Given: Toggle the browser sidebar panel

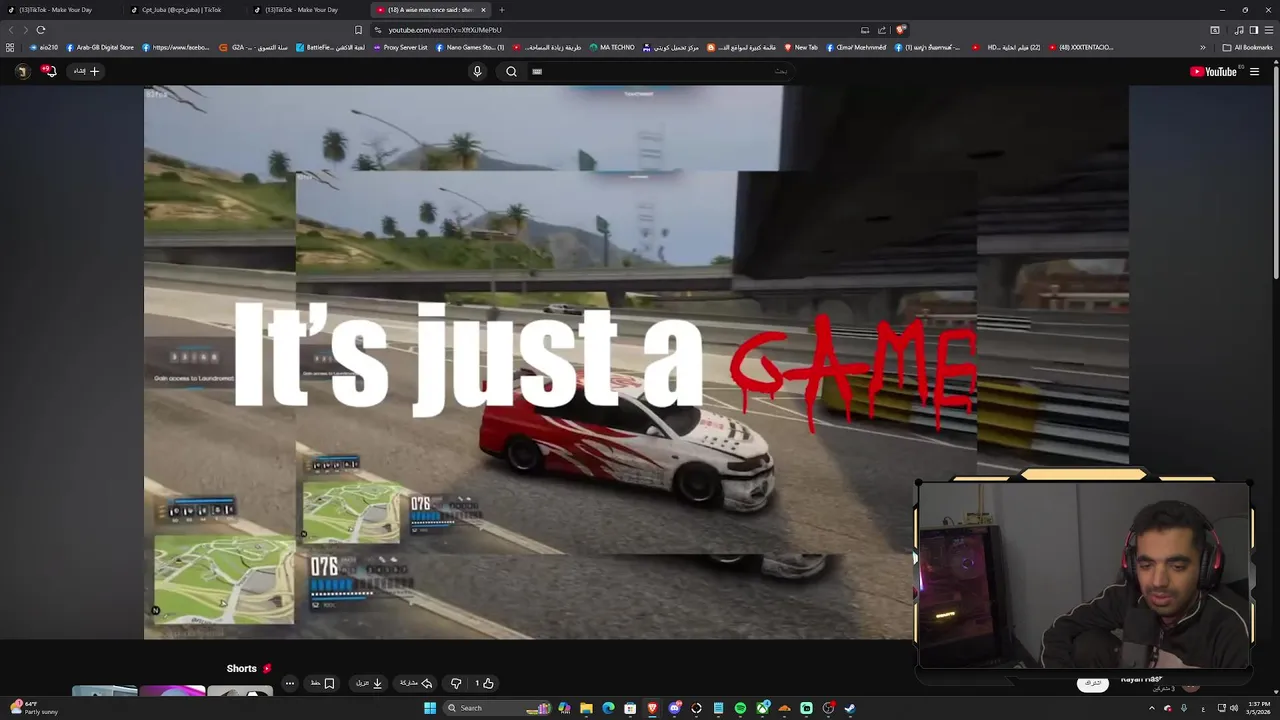Looking at the screenshot, I should pos(1254,30).
